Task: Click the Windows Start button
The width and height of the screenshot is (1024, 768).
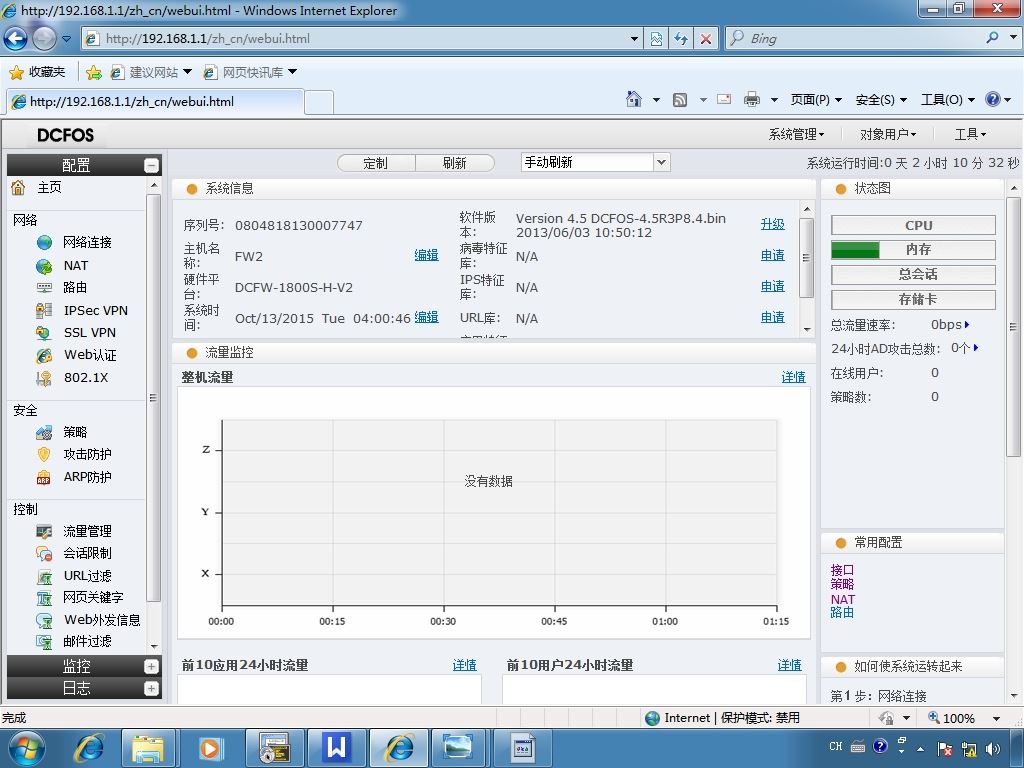Action: (x=25, y=748)
